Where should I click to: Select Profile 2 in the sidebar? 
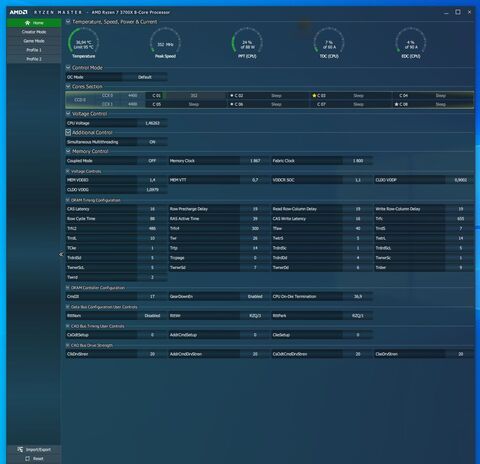coord(34,59)
